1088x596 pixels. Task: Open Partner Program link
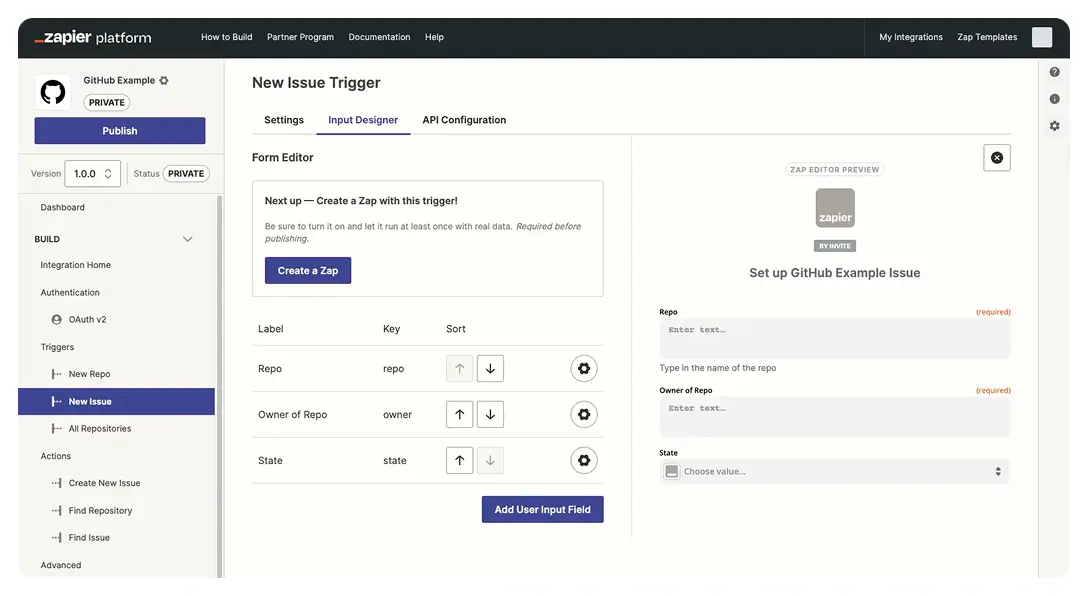(300, 37)
